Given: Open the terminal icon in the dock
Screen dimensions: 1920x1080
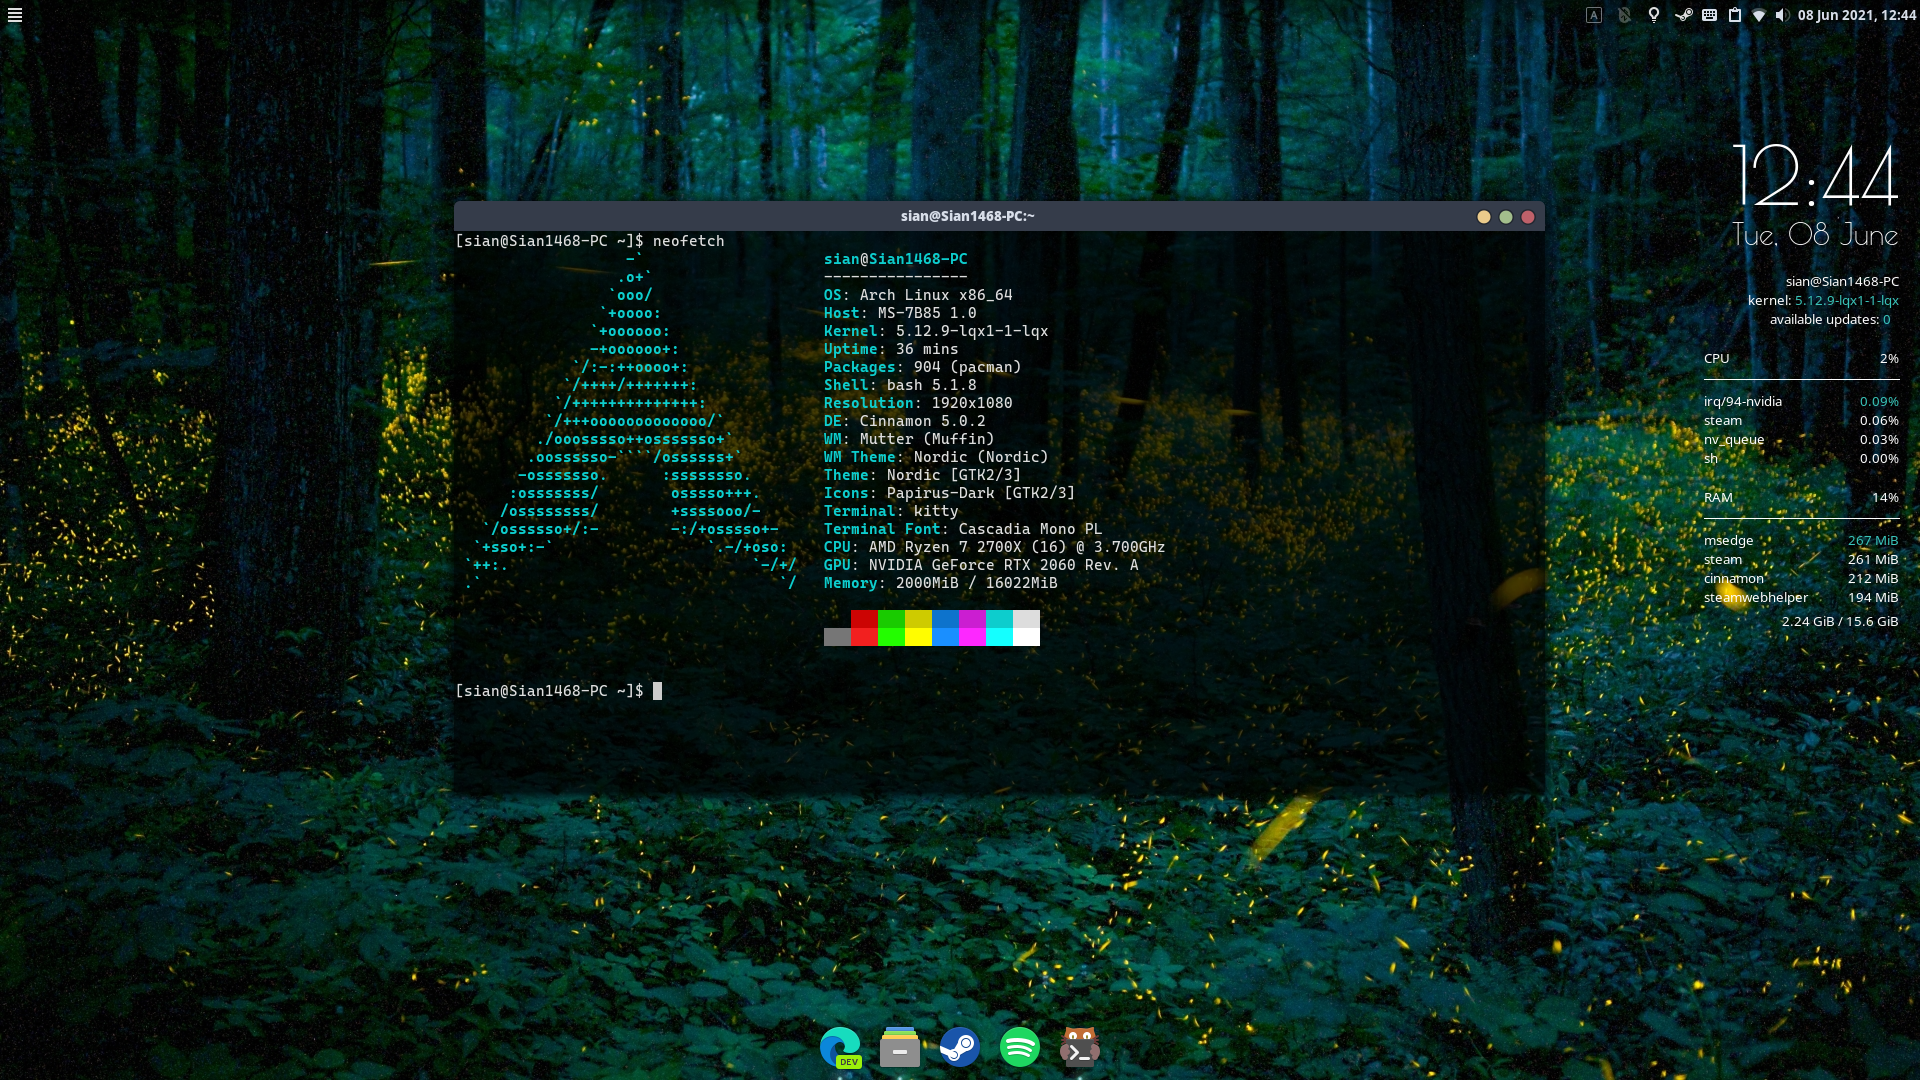Looking at the screenshot, I should pos(1080,1047).
